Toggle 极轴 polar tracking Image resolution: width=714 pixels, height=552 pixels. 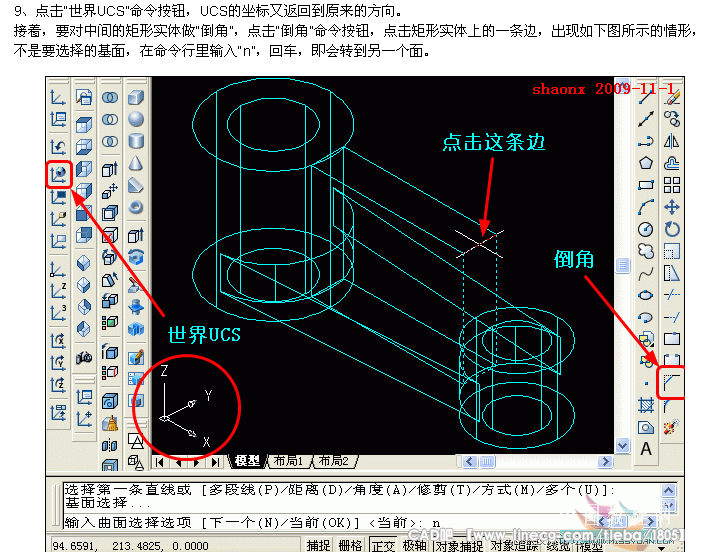click(414, 545)
